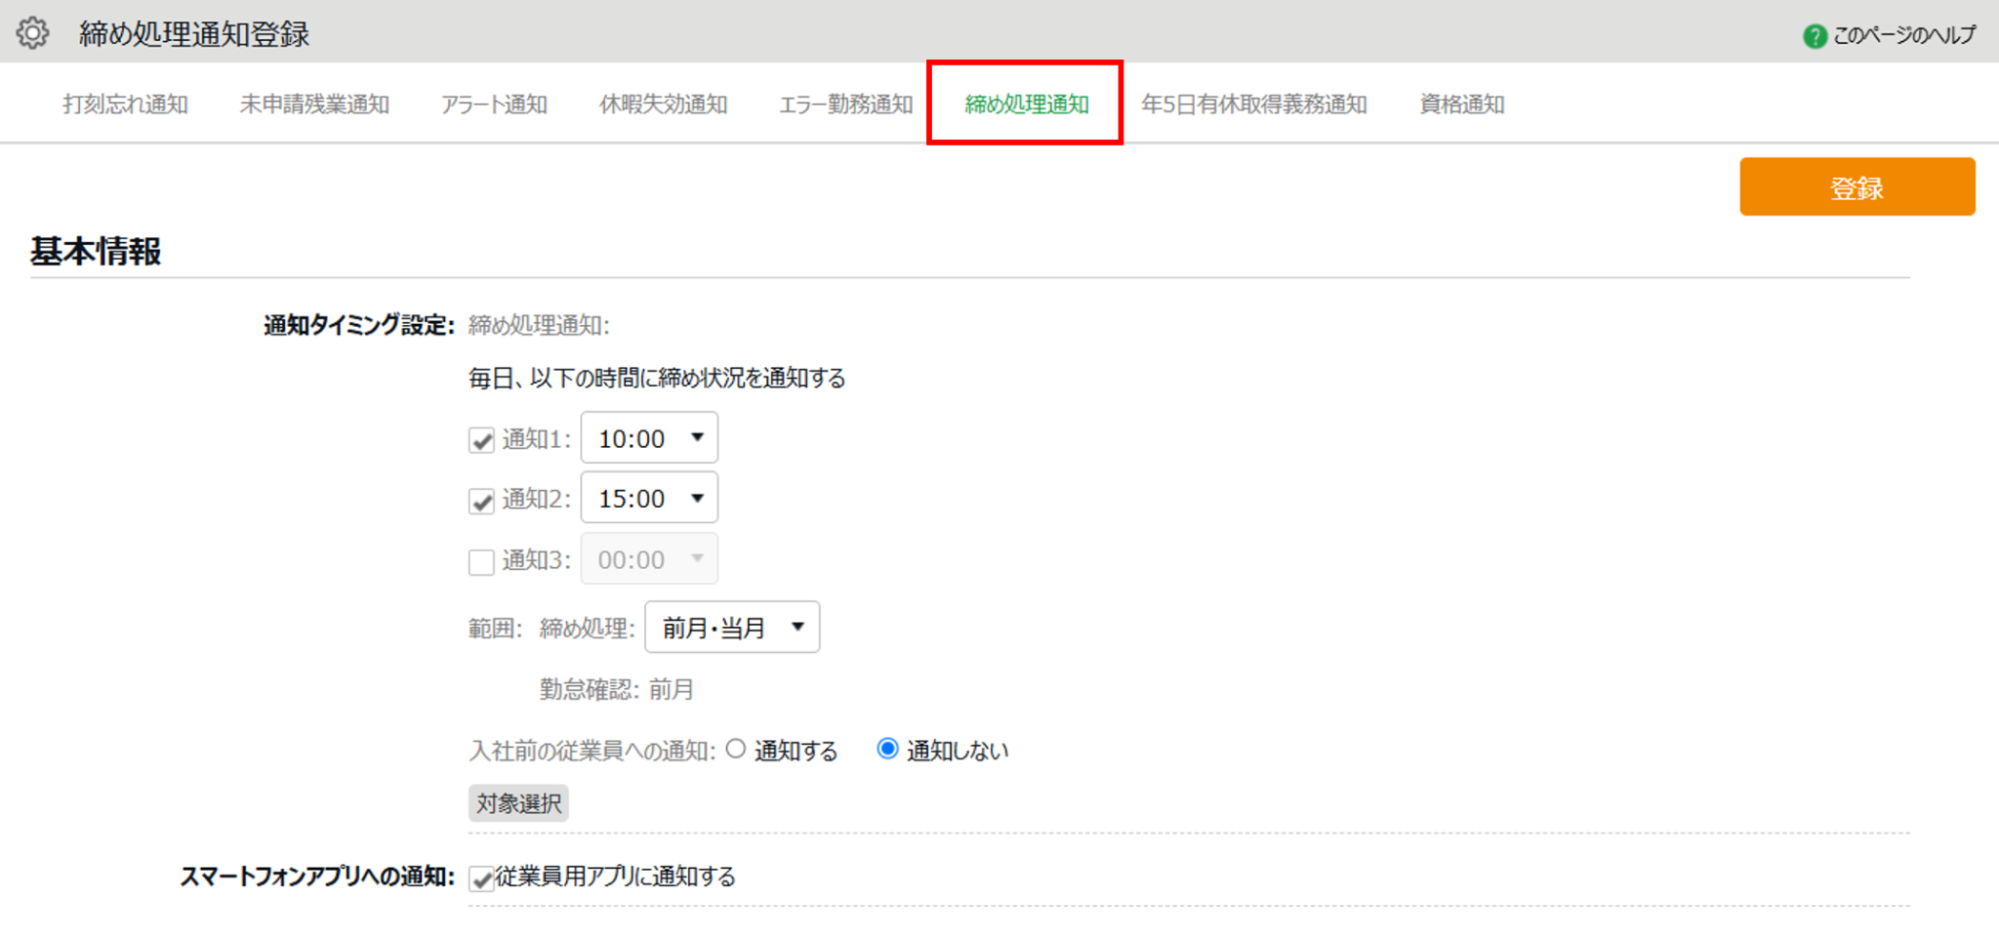
Task: Click the disabled 通知3 time dropdown 00:00
Action: click(x=649, y=559)
